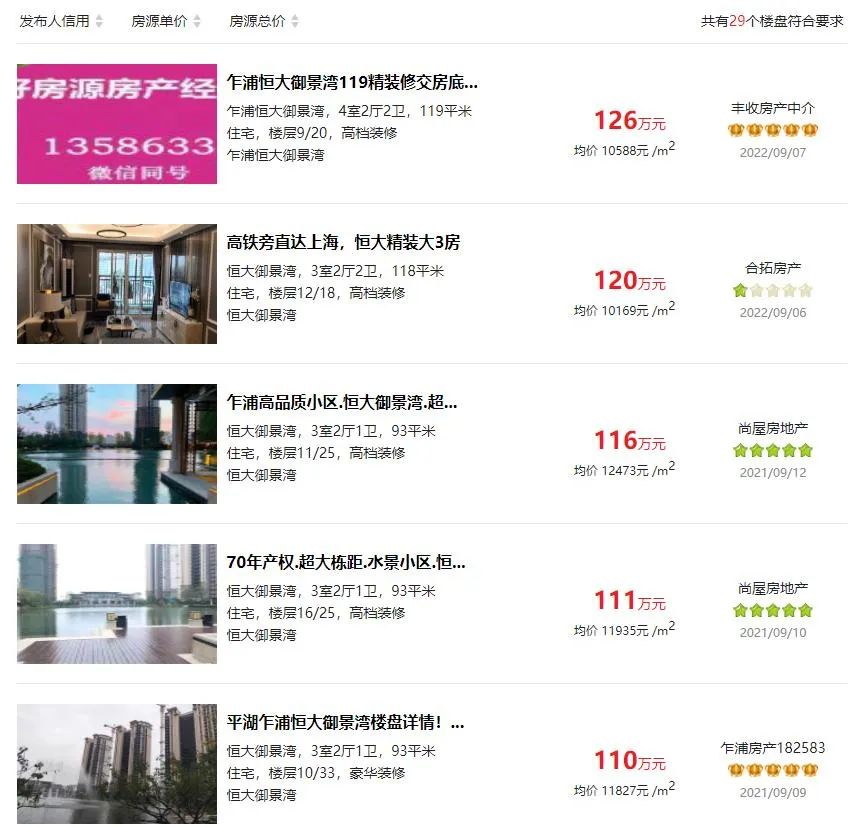Open agent 尚屋房地产 for the 116万元 listing

[x=773, y=429]
